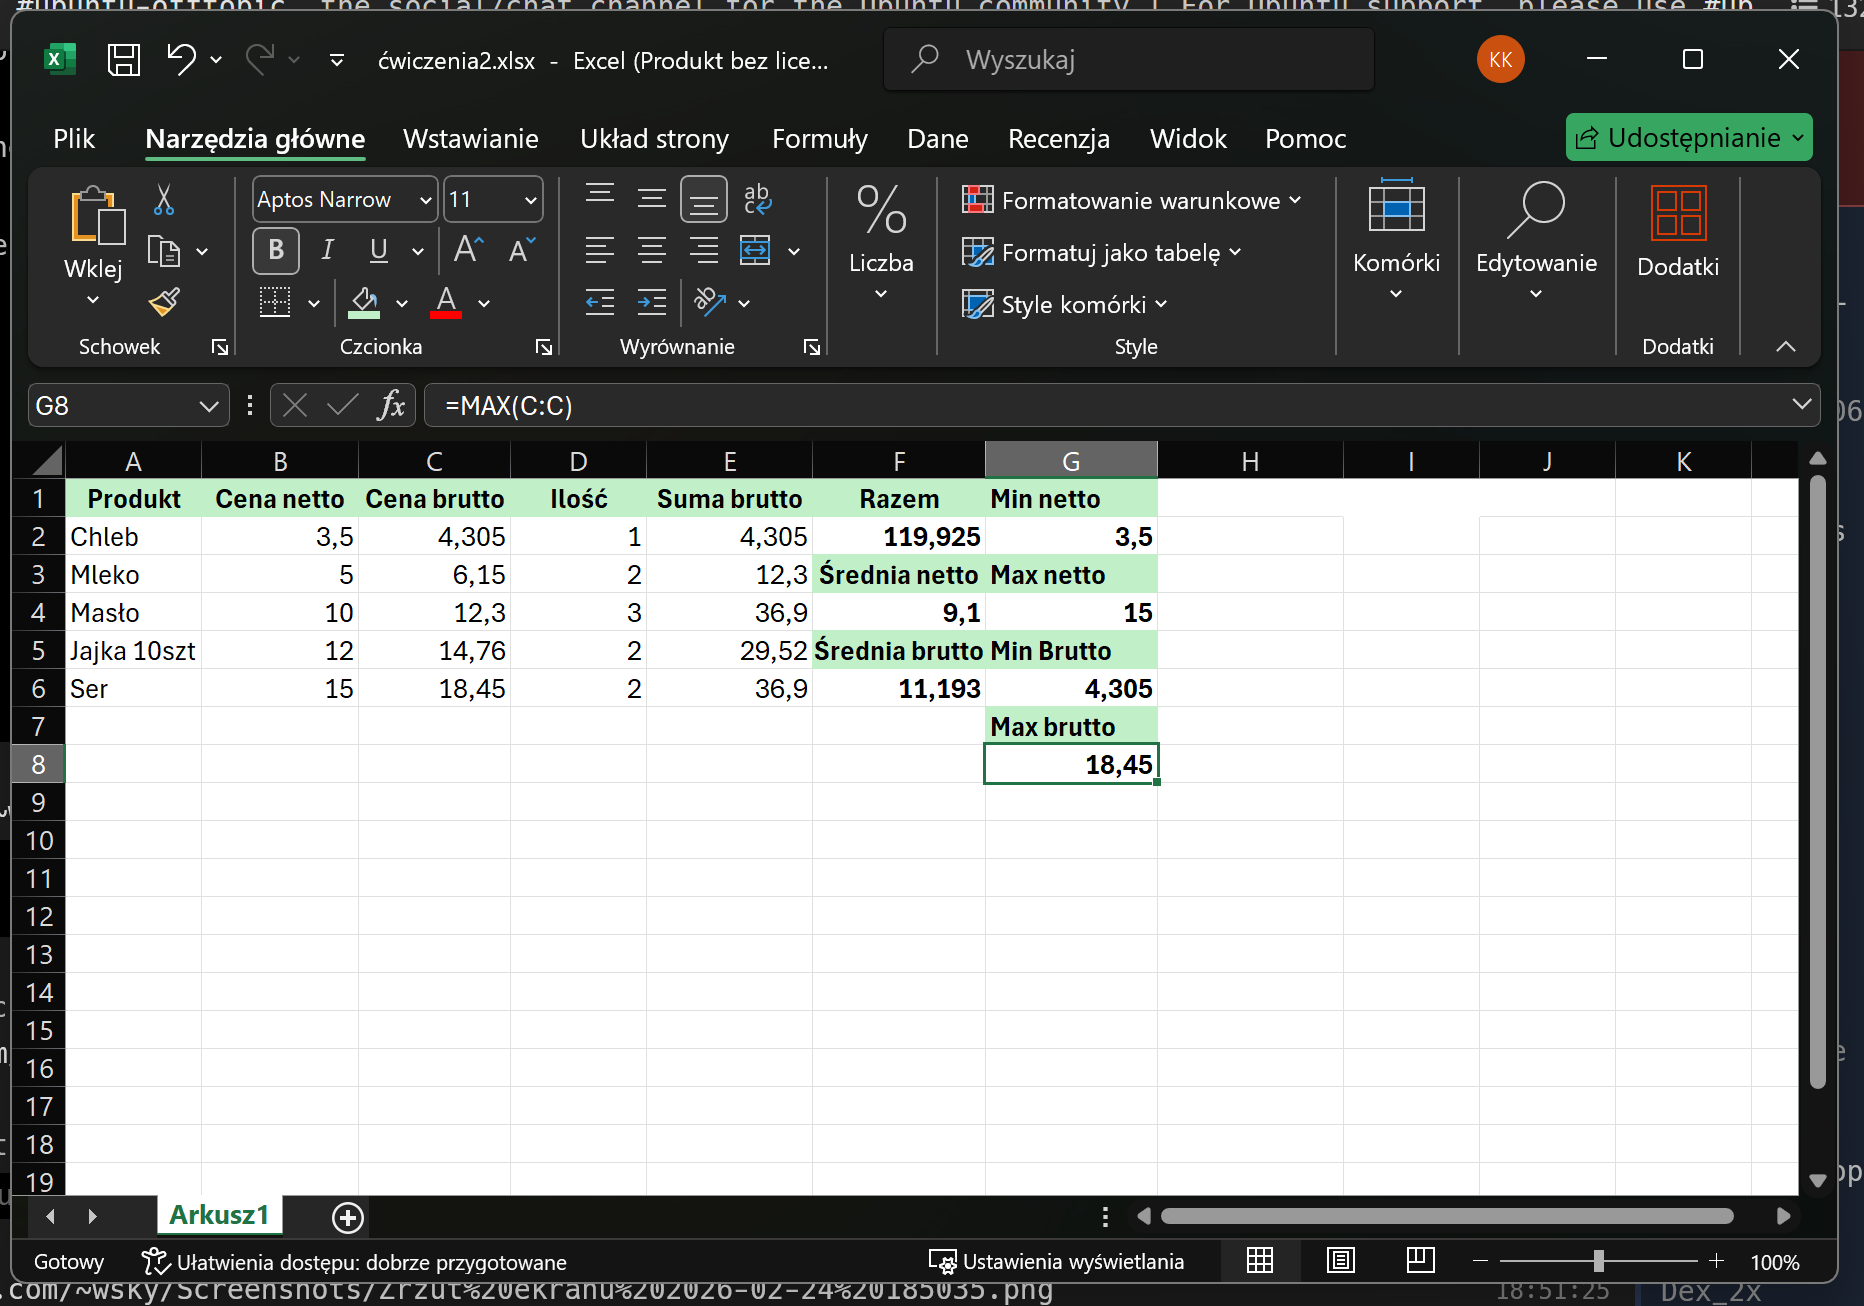This screenshot has height=1306, width=1864.
Task: Click the Cut scissors icon
Action: click(164, 200)
